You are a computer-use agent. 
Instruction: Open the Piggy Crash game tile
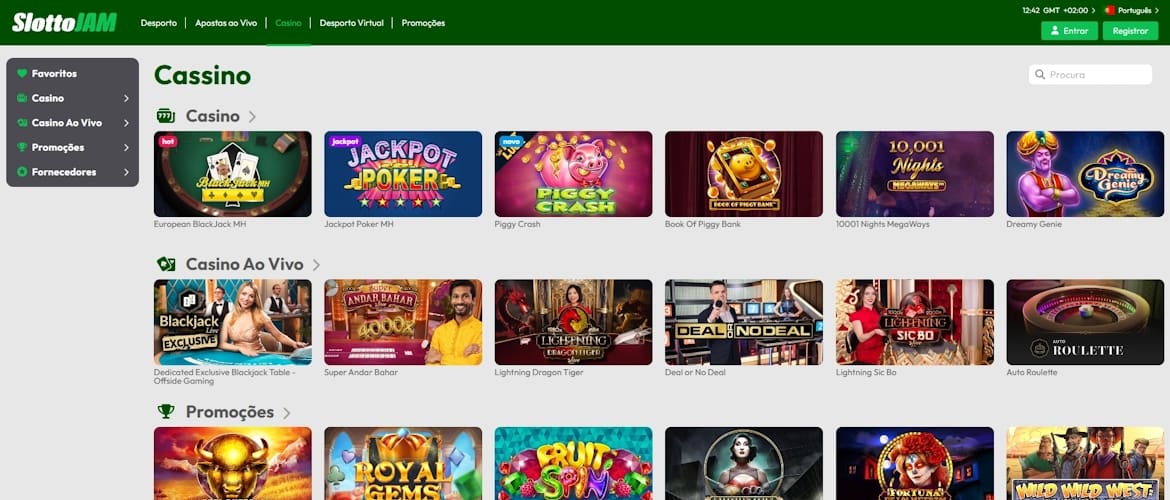tap(574, 174)
